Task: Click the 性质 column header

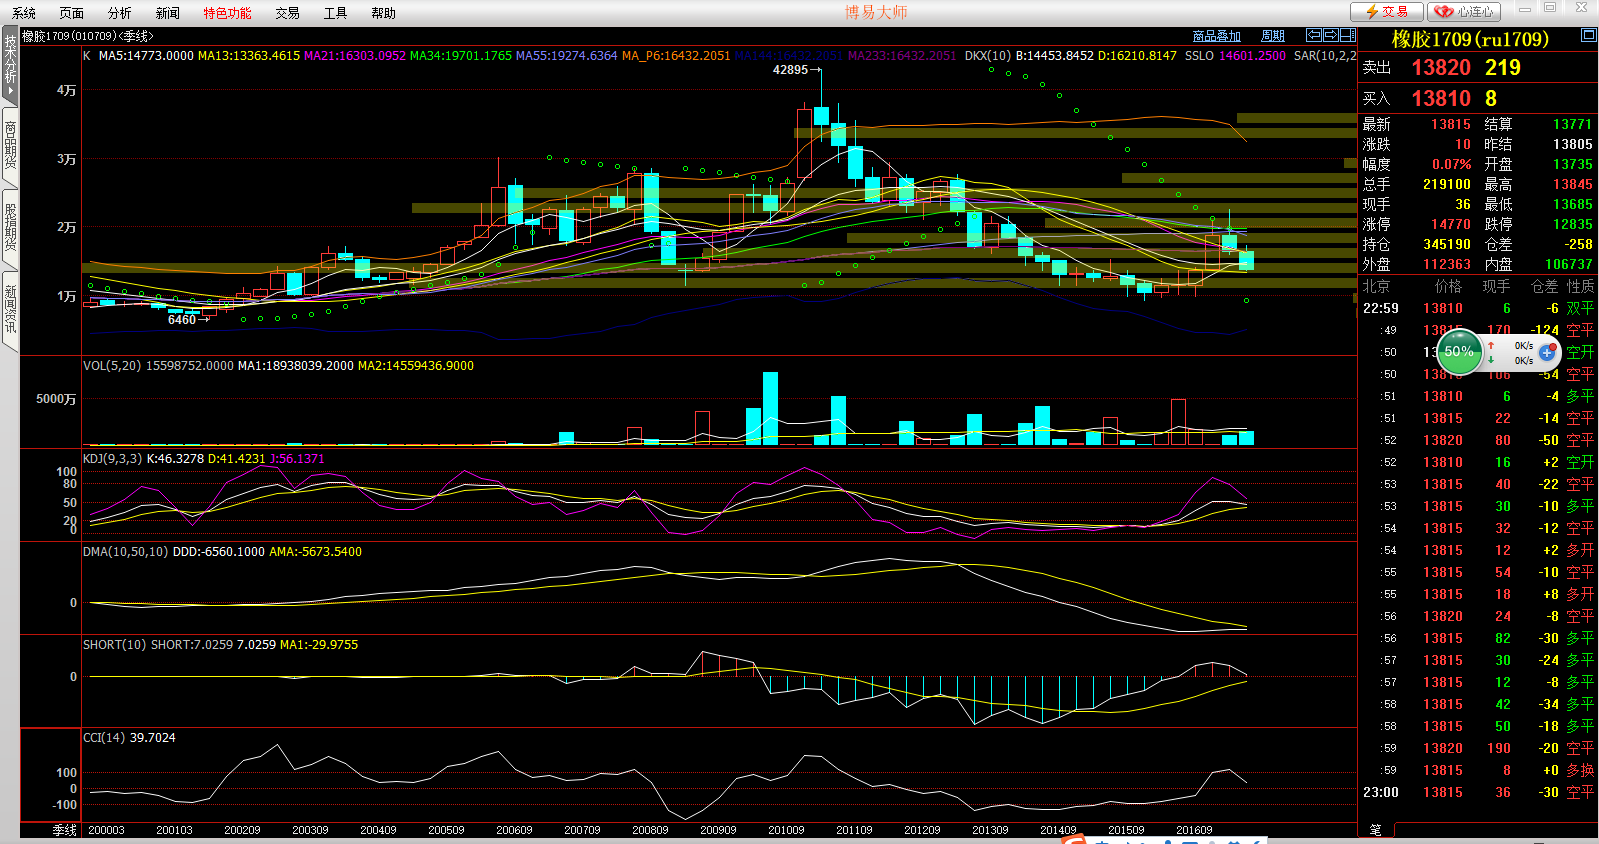Action: pos(1580,286)
